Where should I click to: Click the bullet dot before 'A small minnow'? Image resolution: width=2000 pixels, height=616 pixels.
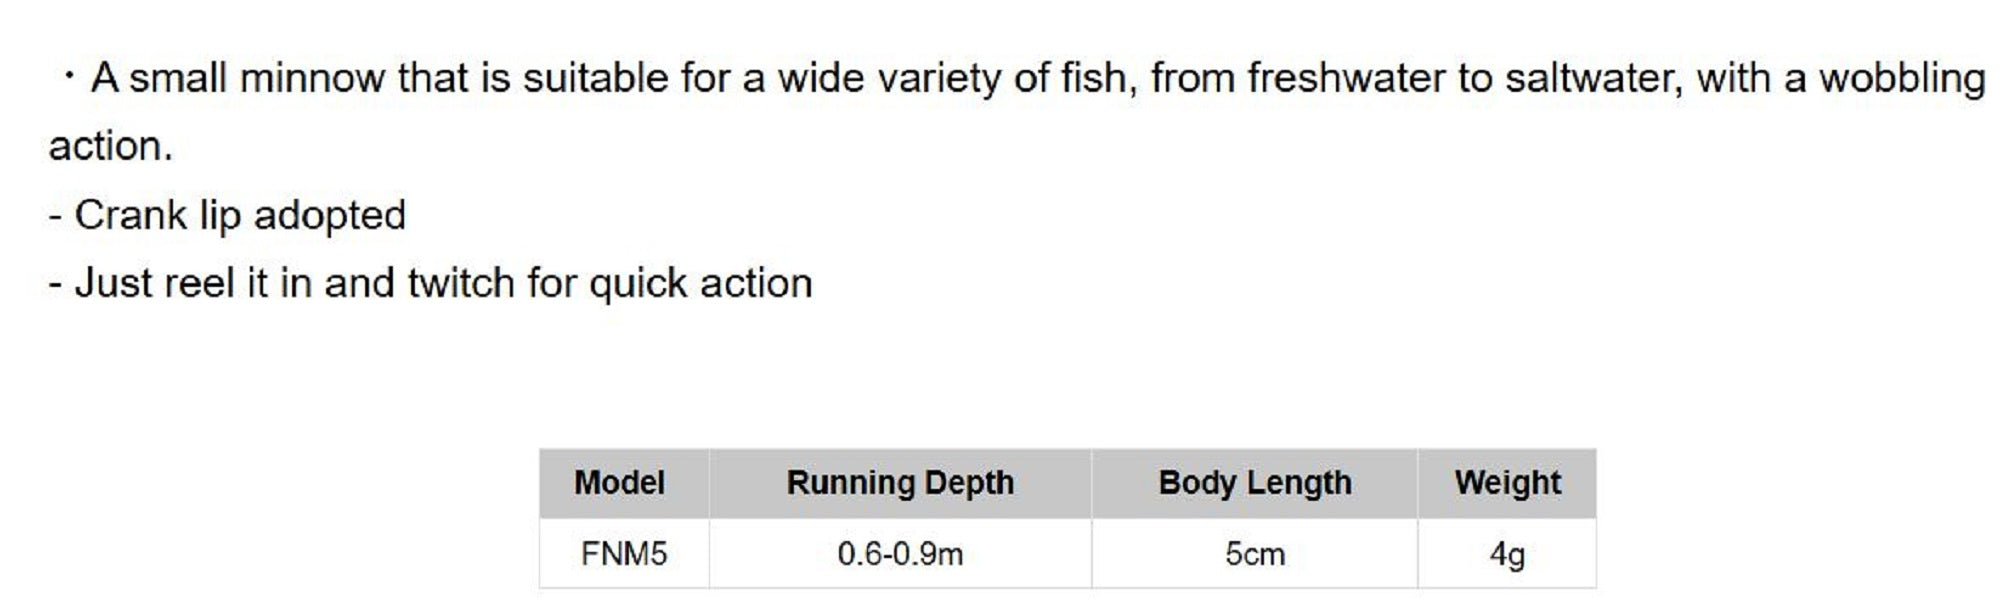[68, 76]
